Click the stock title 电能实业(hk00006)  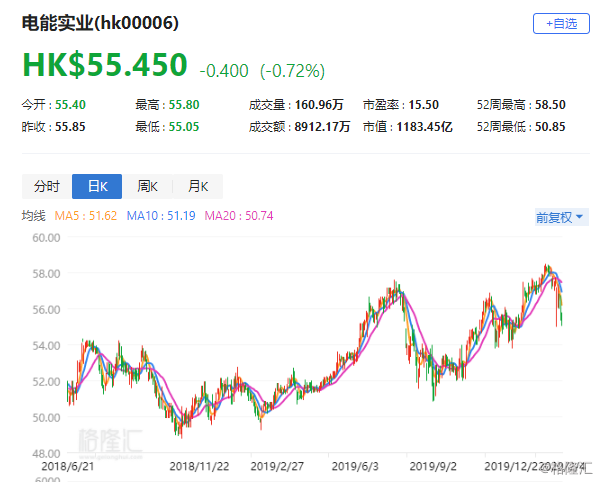100,23
